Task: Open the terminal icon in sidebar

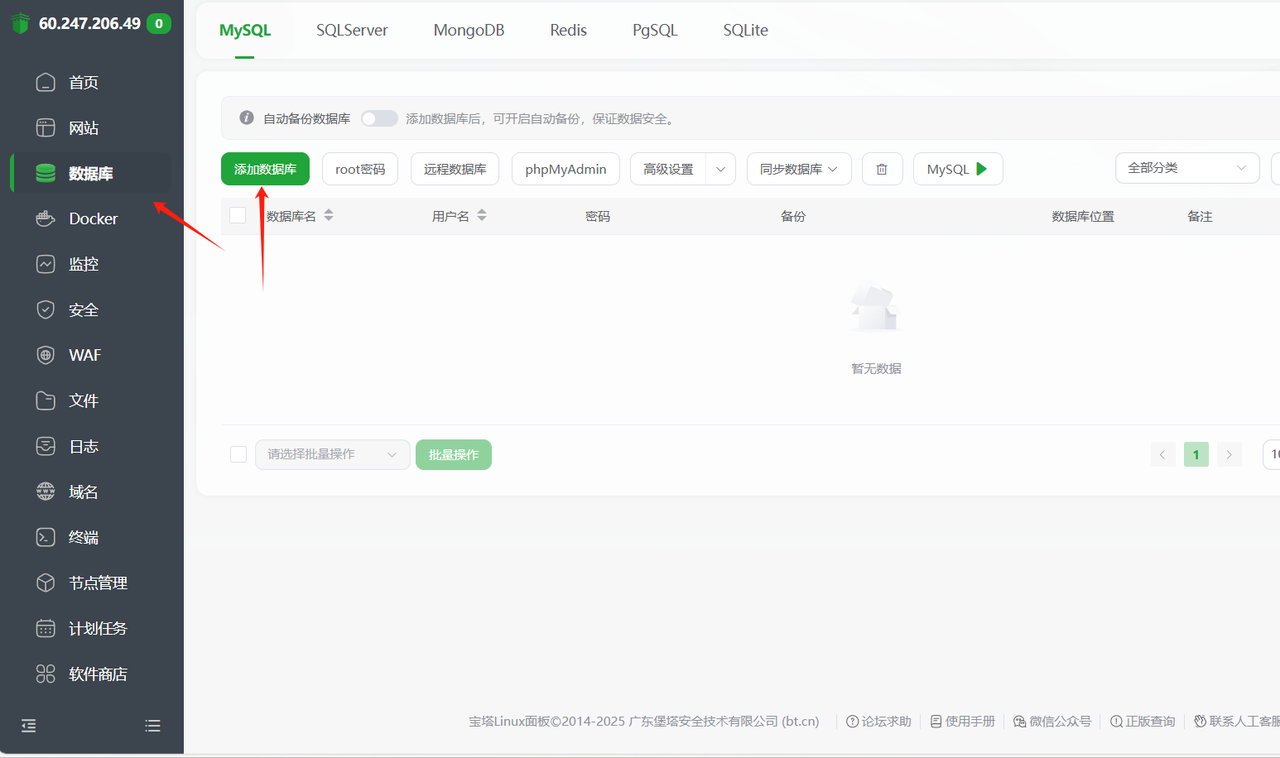Action: tap(45, 537)
